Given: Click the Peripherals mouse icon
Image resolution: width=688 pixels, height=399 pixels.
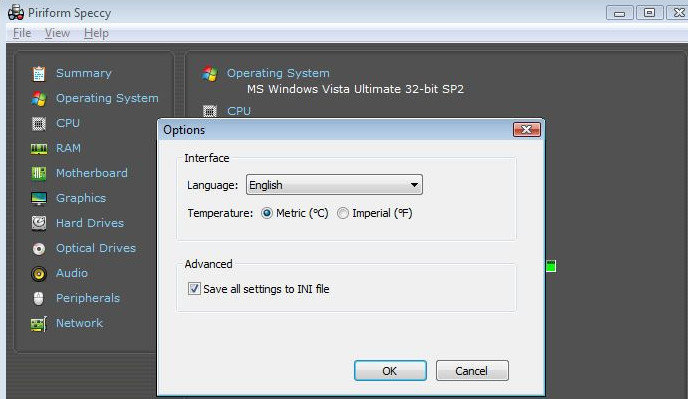Looking at the screenshot, I should pos(39,298).
